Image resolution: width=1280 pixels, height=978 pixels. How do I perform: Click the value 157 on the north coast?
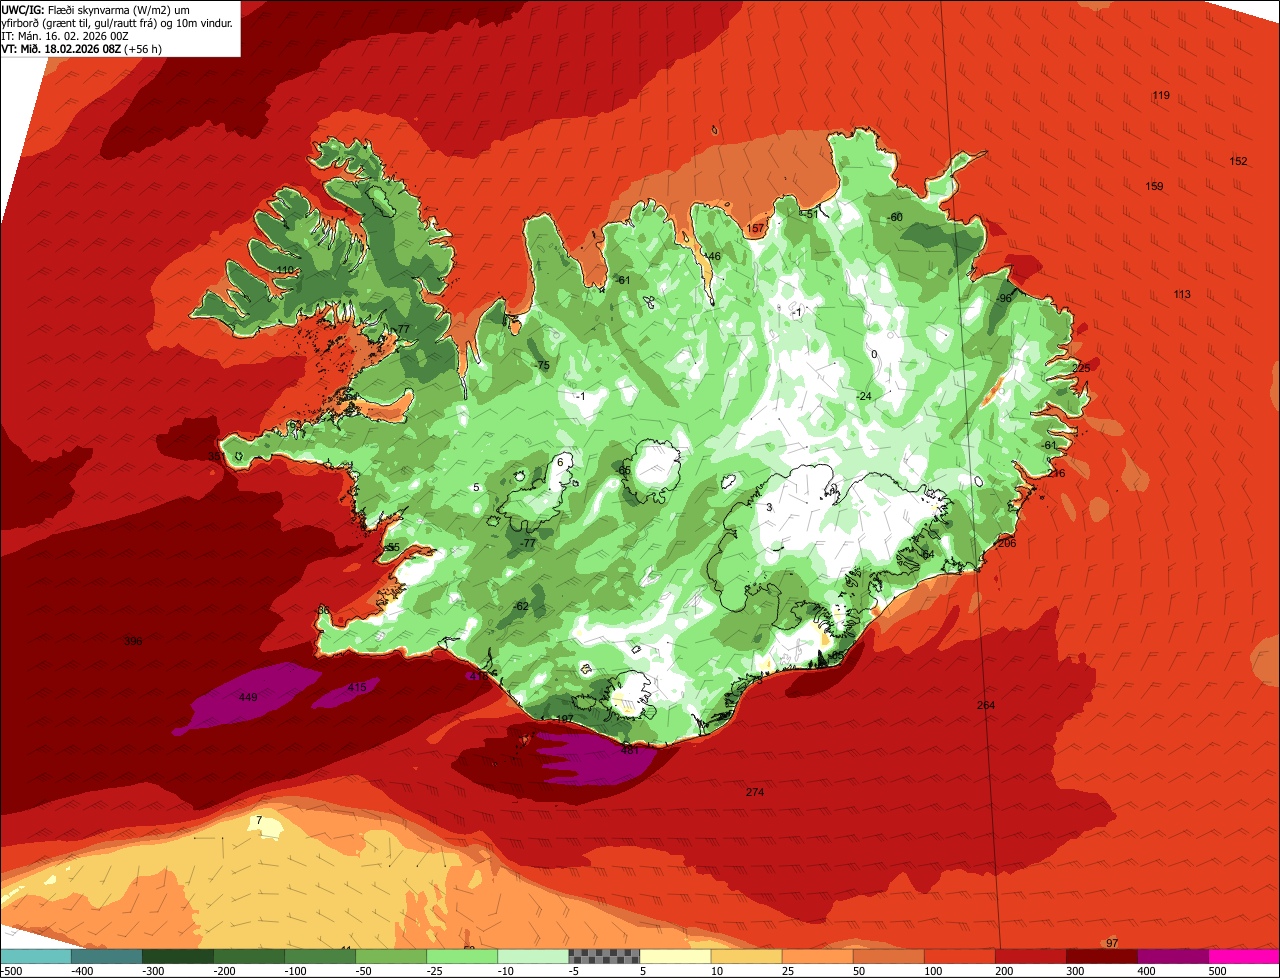[756, 229]
